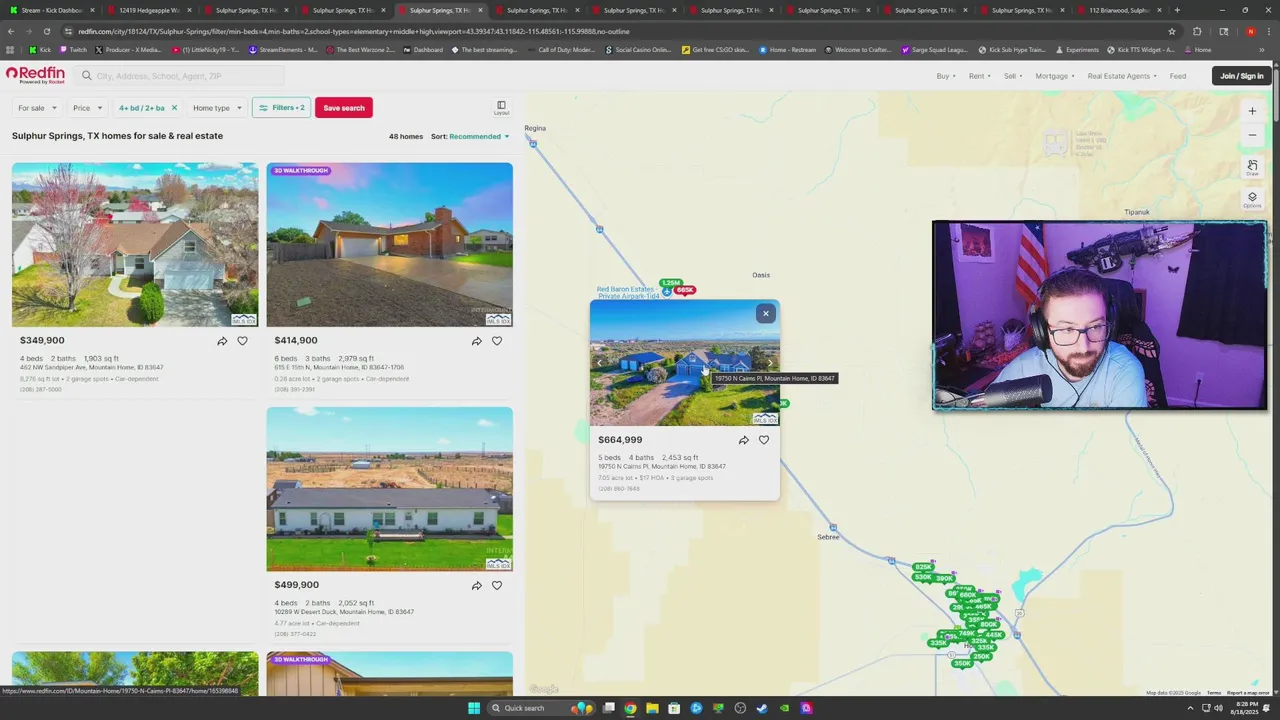1280x720 pixels.
Task: Click the City, Address search field
Action: 180,76
